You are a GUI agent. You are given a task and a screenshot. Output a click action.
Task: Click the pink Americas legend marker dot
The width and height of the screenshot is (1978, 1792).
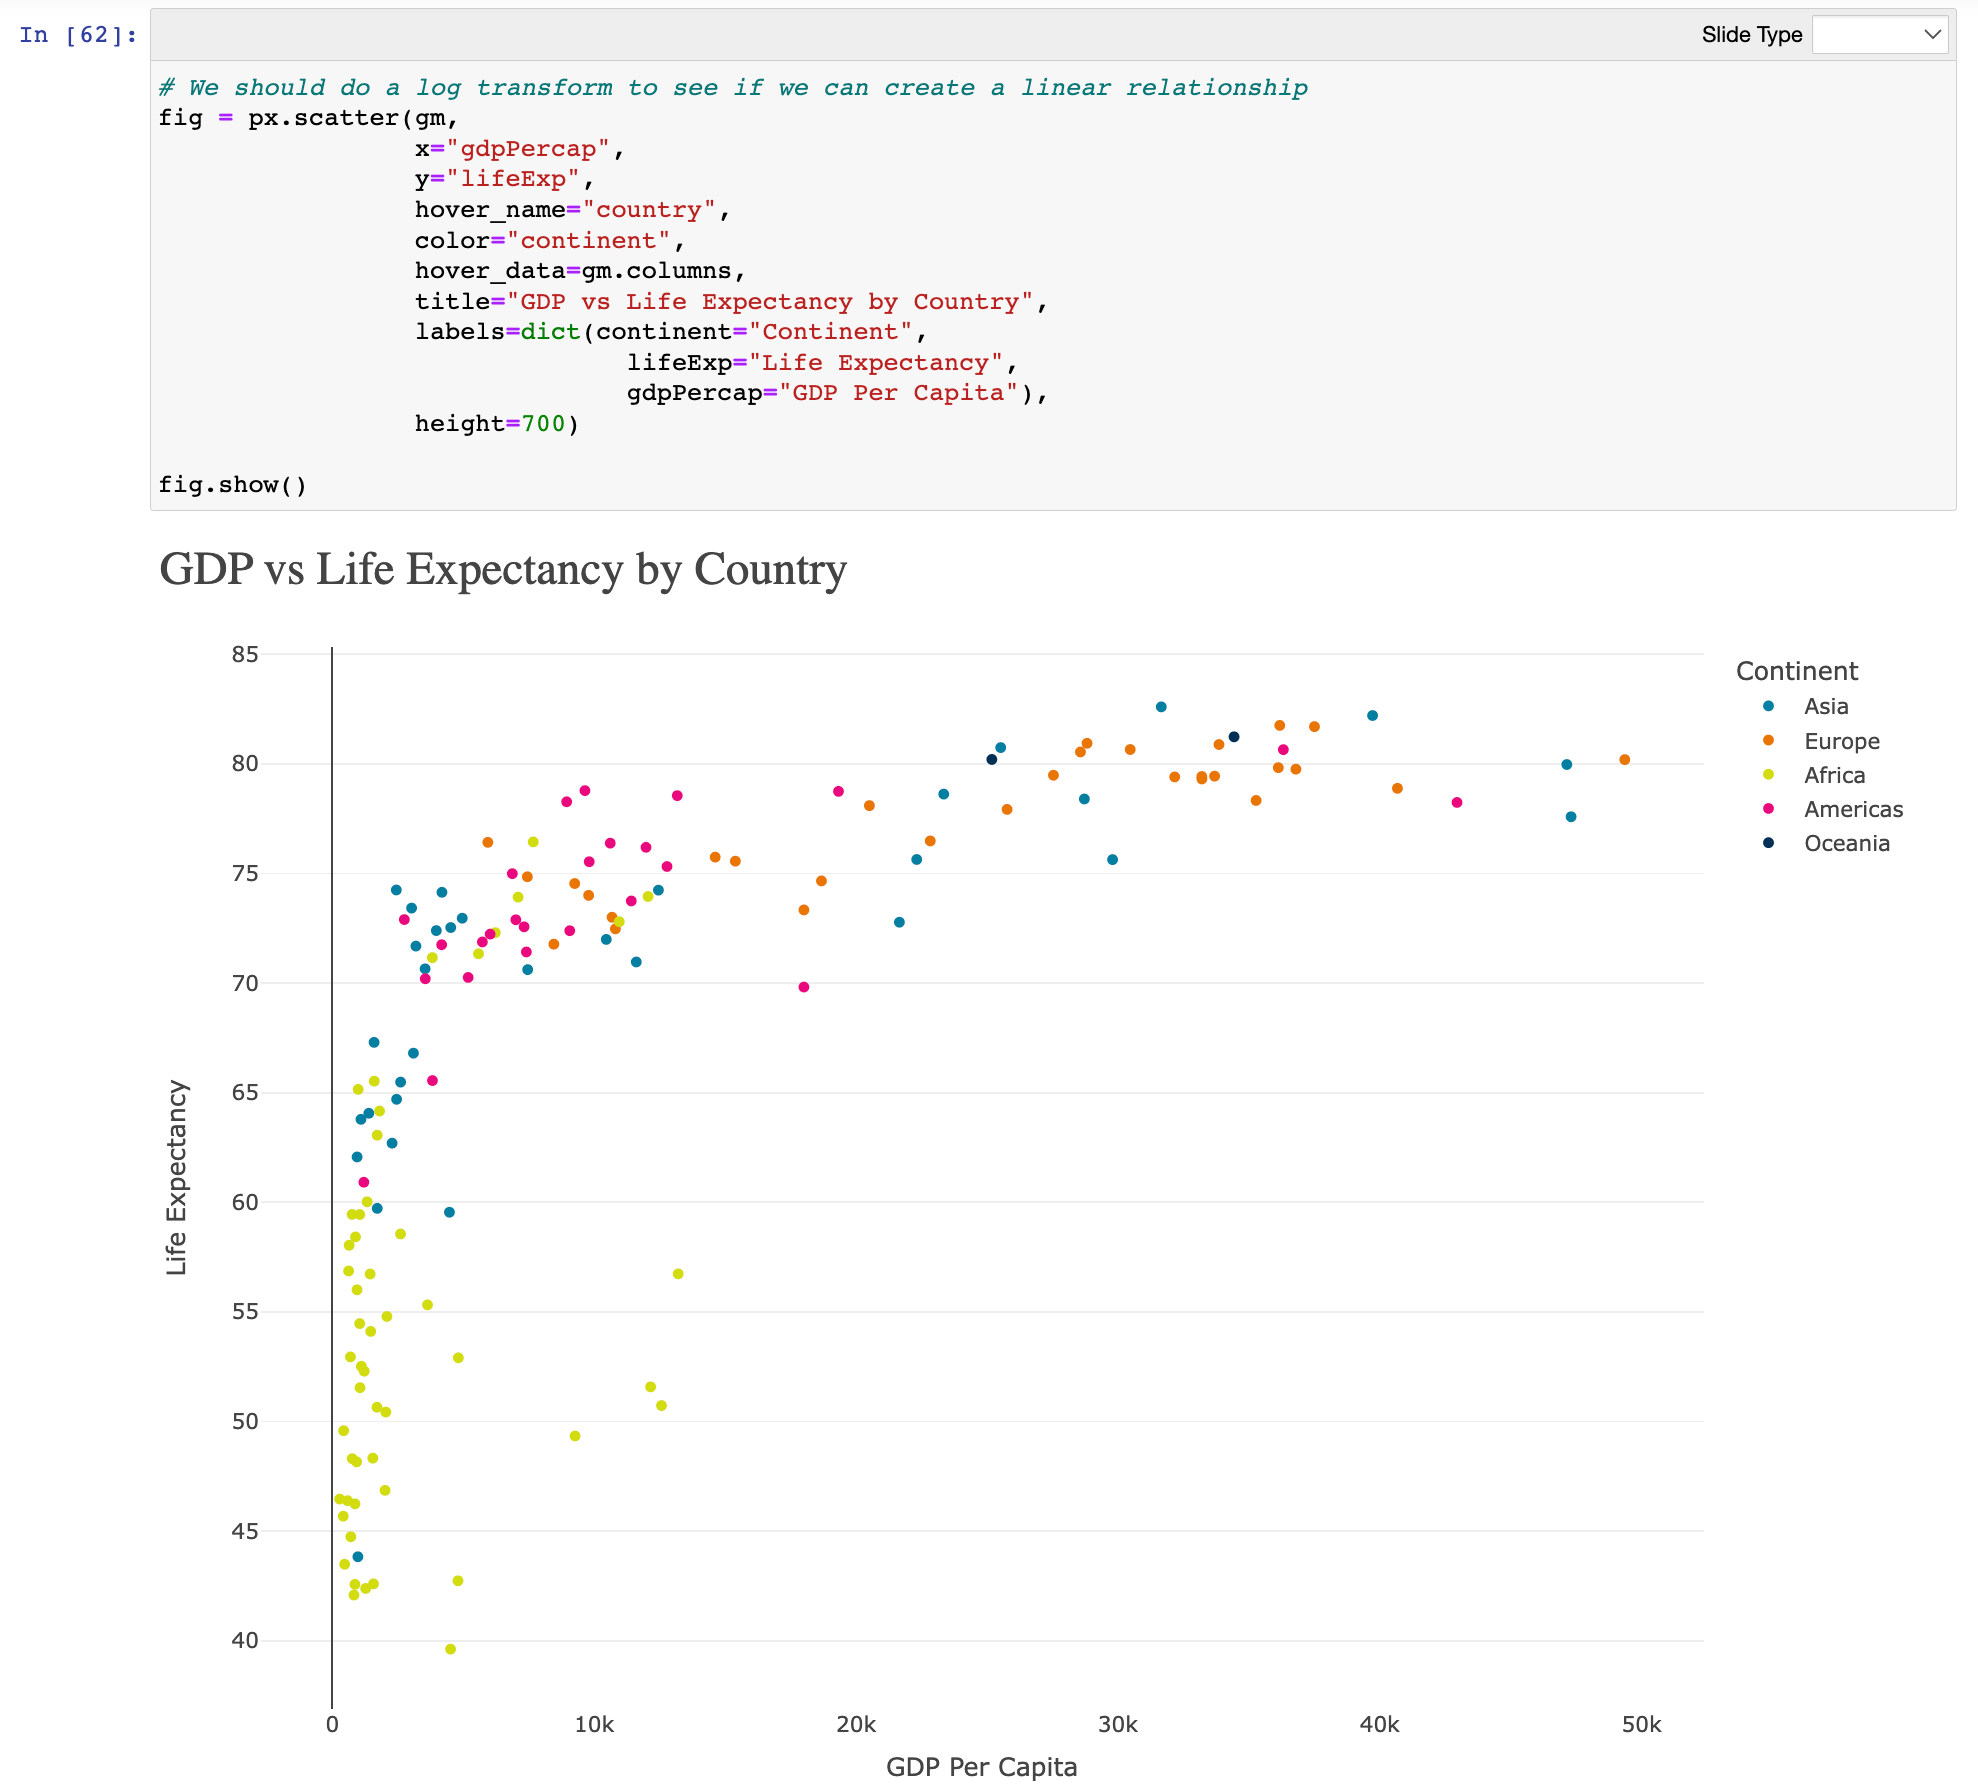[1768, 809]
